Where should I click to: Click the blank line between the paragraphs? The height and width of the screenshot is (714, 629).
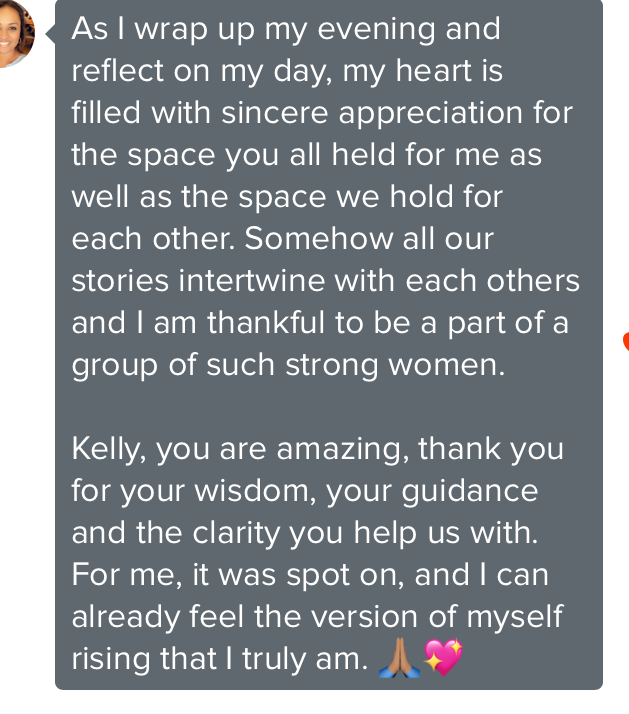click(x=300, y=407)
